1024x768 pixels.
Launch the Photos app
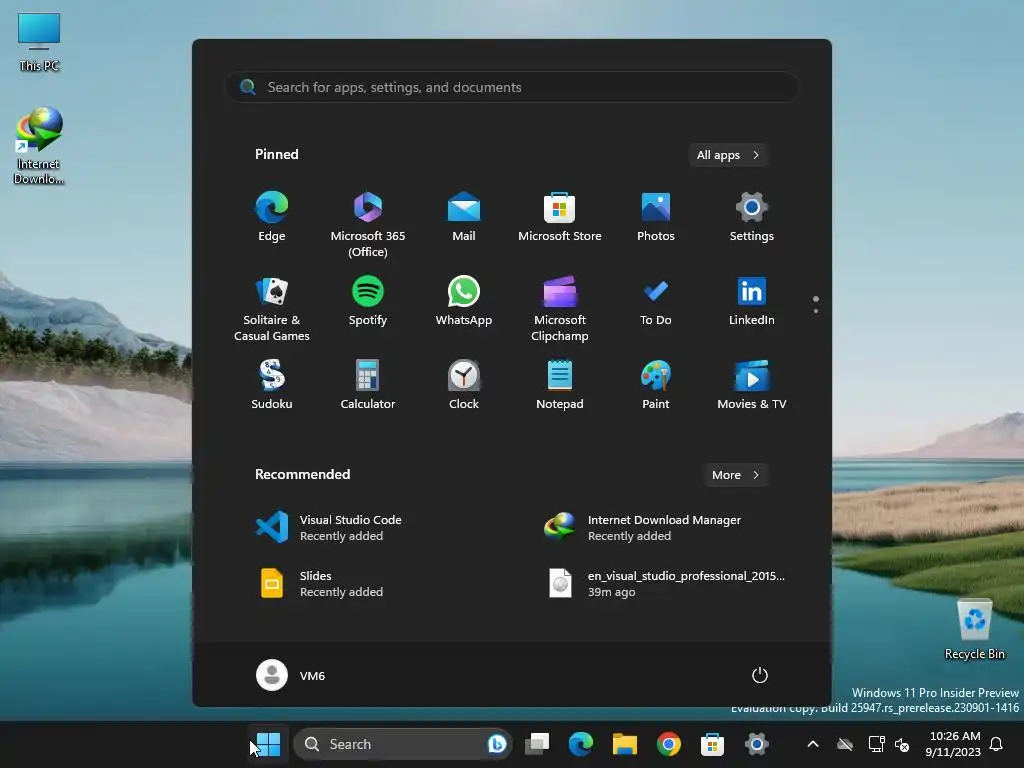click(x=656, y=217)
